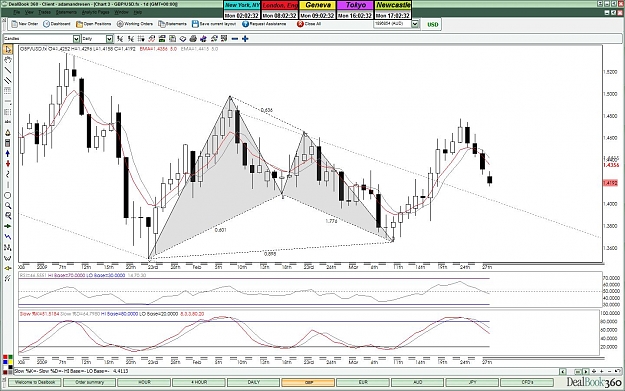Click the Newcastle clock
This screenshot has height=391, width=625.
(393, 10)
